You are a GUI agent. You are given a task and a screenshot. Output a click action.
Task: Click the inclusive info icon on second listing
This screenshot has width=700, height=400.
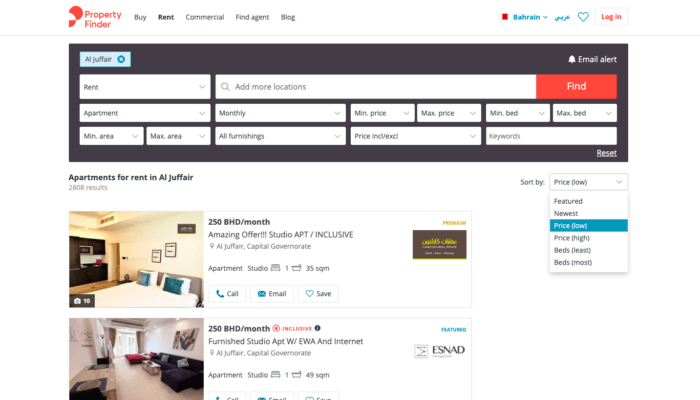[x=317, y=328]
